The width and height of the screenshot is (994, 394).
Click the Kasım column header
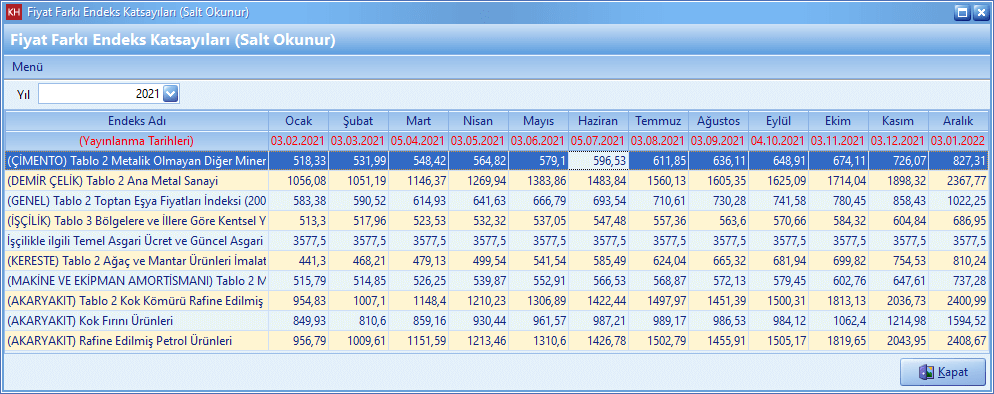click(x=898, y=121)
